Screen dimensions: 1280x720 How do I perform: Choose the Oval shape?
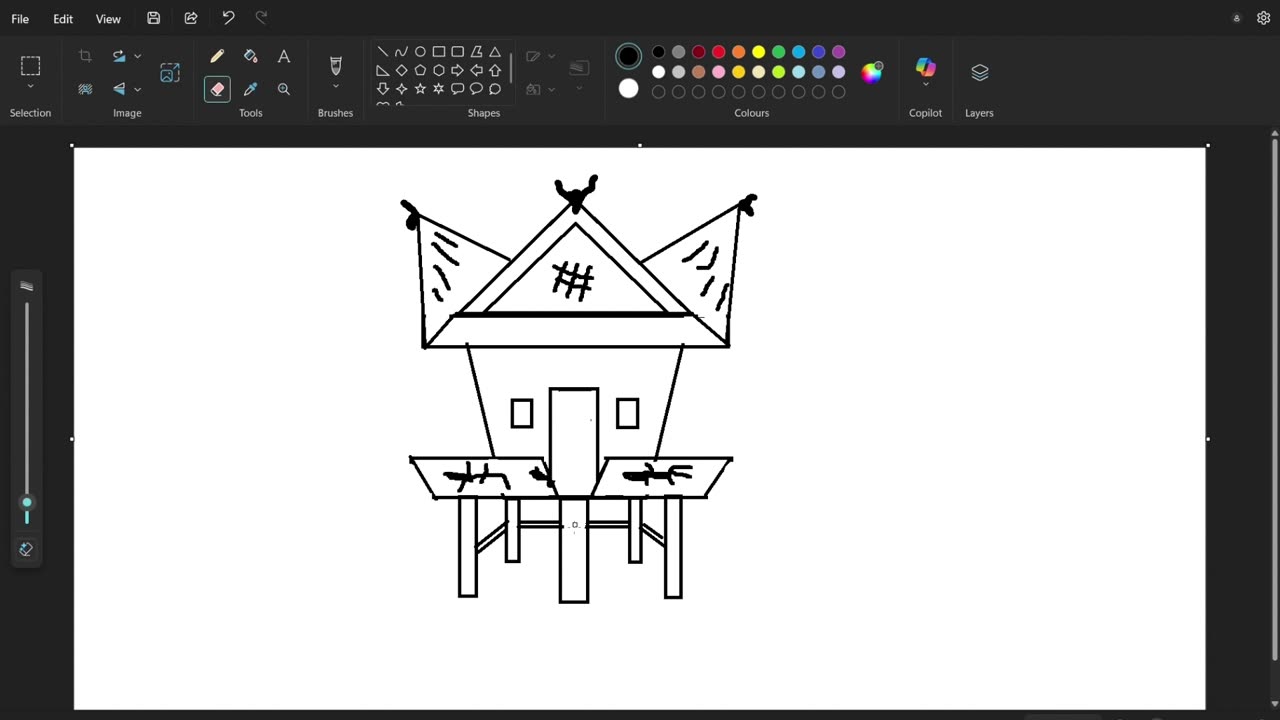pos(420,52)
